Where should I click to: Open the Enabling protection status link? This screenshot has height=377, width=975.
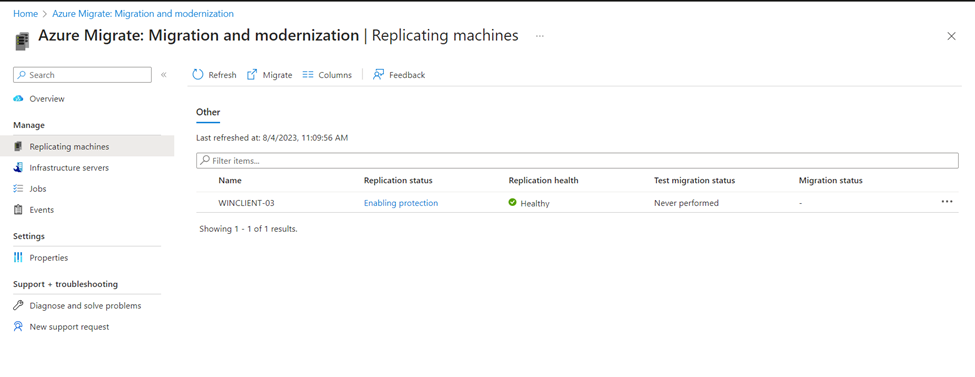click(401, 203)
